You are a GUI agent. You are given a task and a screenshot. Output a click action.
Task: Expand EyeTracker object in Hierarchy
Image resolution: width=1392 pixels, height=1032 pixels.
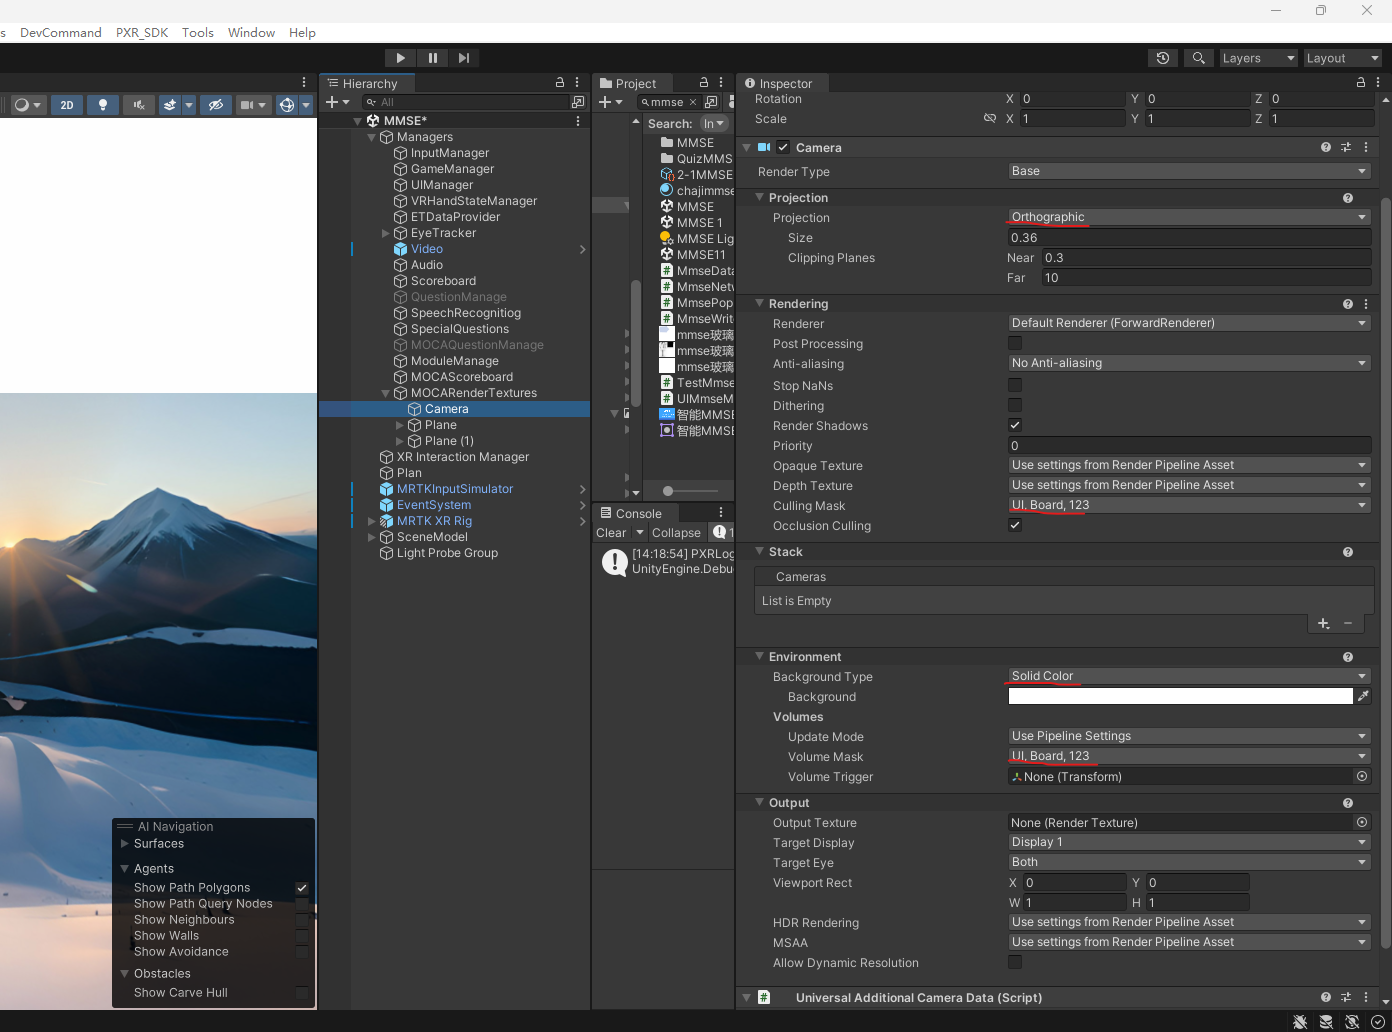[386, 233]
